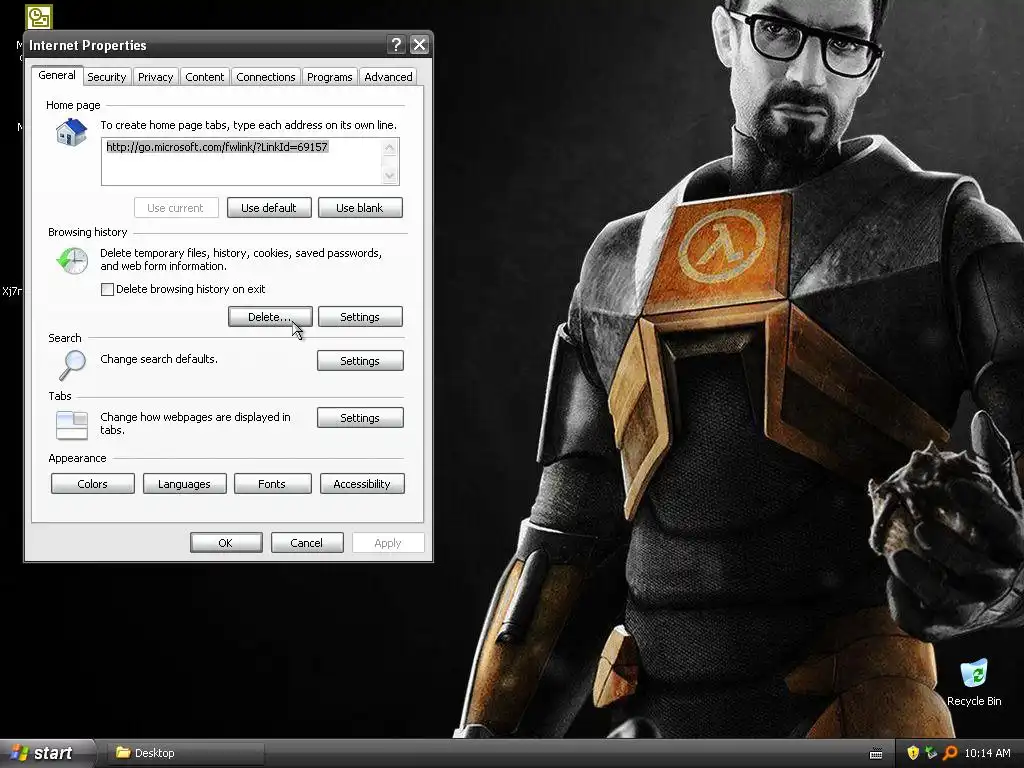The height and width of the screenshot is (768, 1024).
Task: Switch to the Security tab
Action: (106, 77)
